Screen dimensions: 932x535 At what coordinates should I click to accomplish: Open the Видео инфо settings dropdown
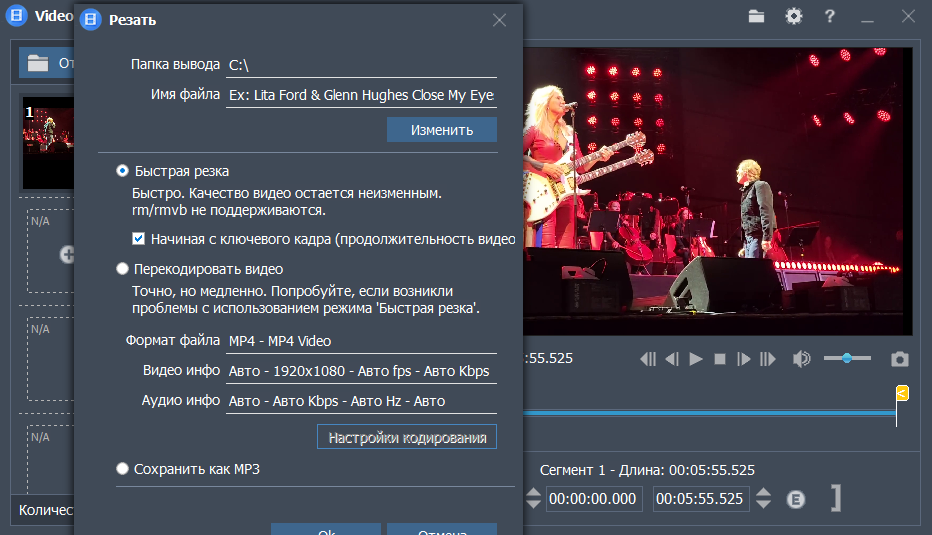361,371
